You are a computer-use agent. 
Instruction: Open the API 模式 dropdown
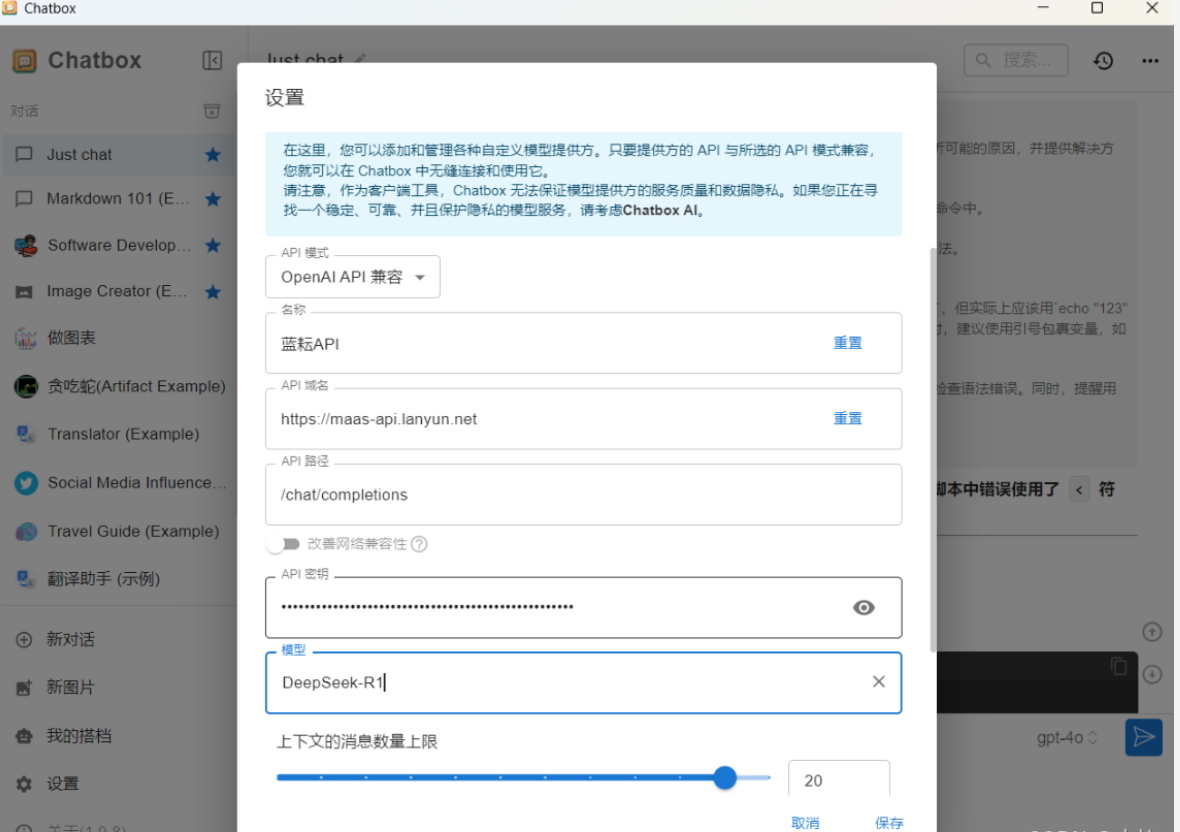coord(352,277)
